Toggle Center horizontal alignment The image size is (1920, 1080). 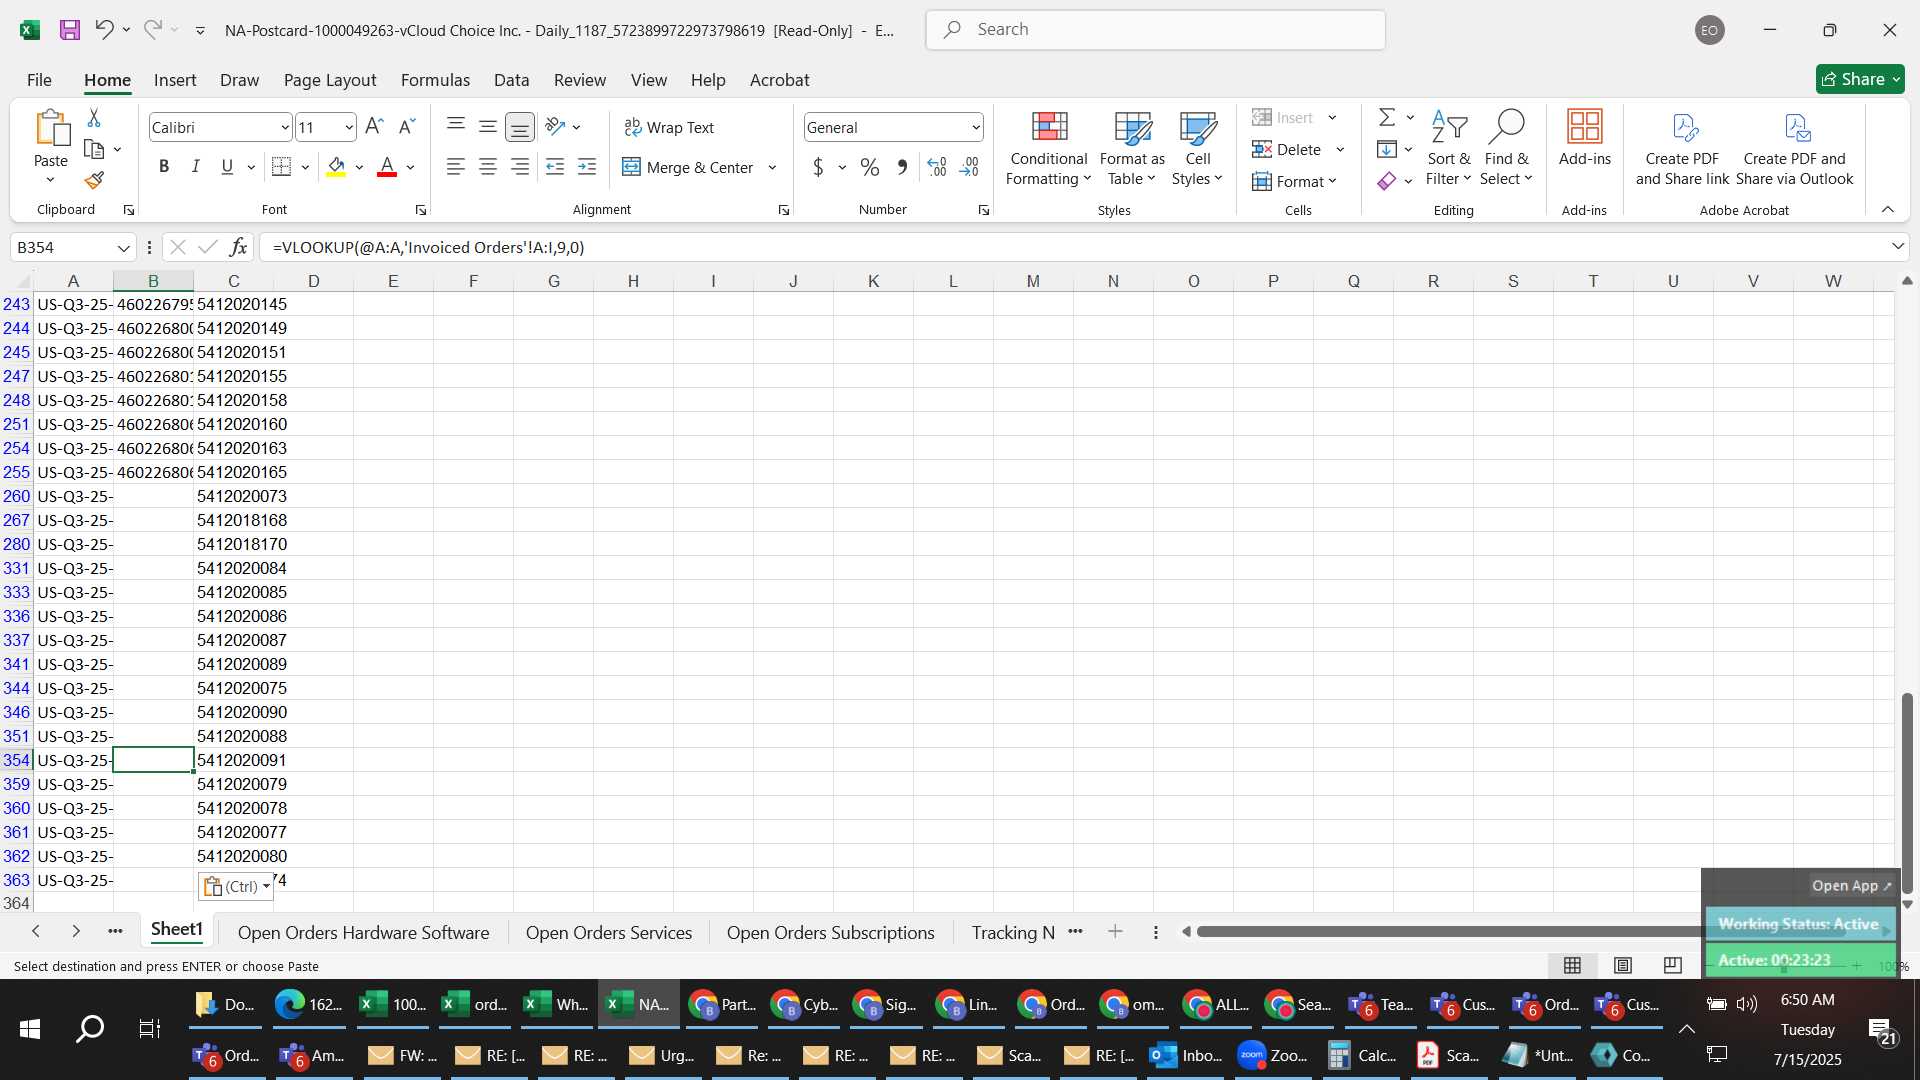tap(488, 167)
